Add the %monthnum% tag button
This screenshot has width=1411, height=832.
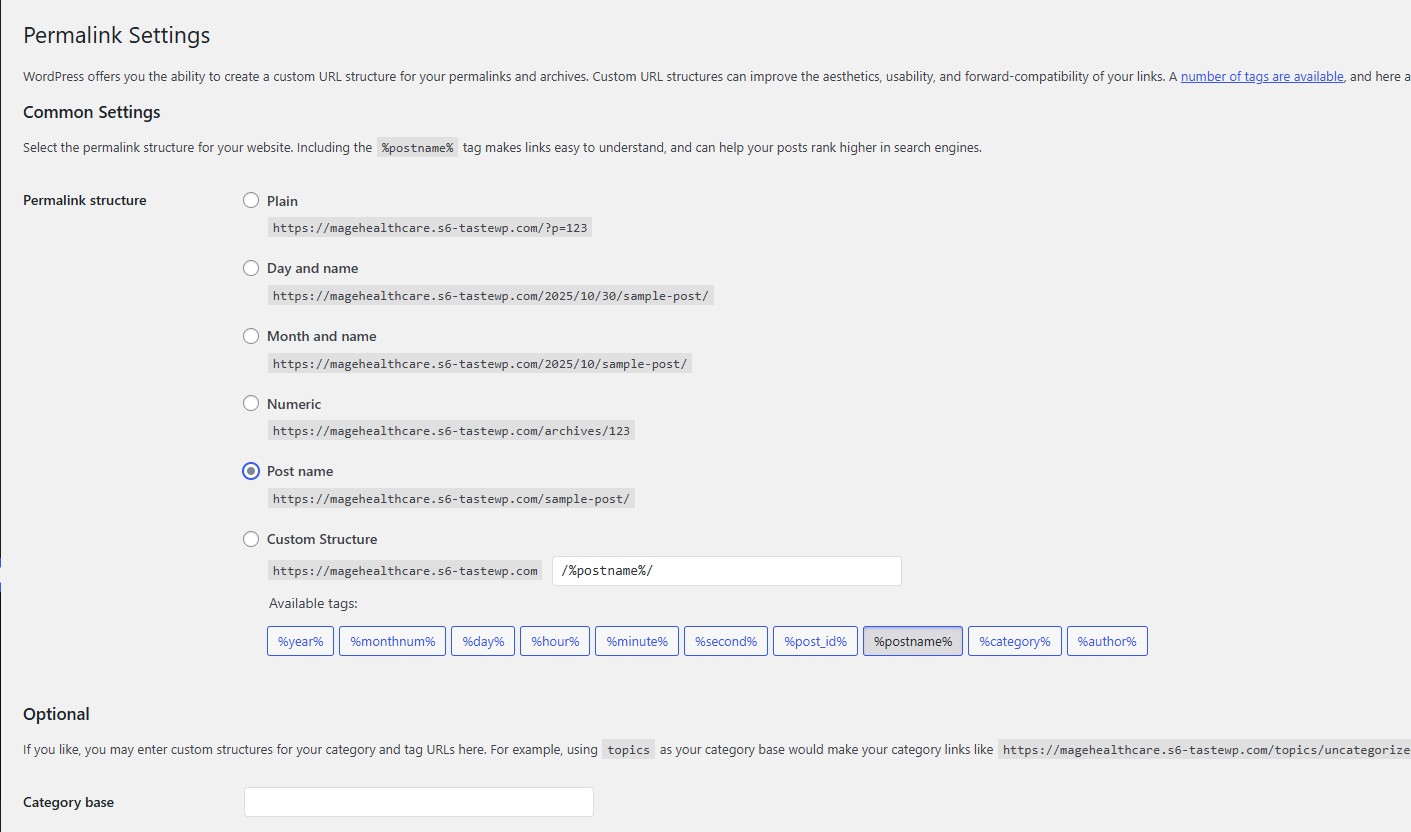[392, 641]
